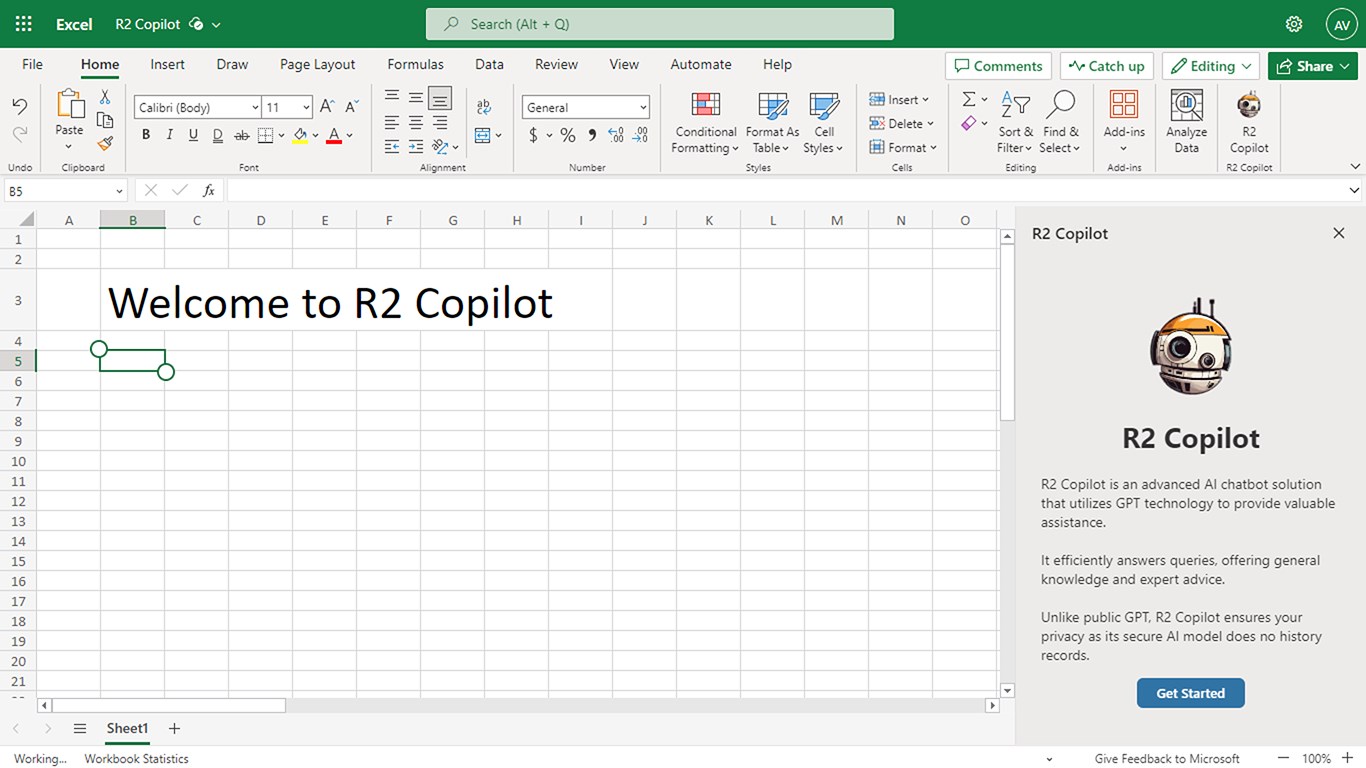
Task: Launch Analyze Data
Action: tap(1187, 121)
